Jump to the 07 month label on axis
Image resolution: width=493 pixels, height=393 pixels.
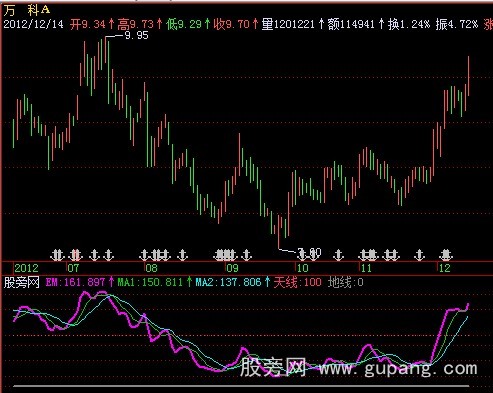tap(73, 268)
